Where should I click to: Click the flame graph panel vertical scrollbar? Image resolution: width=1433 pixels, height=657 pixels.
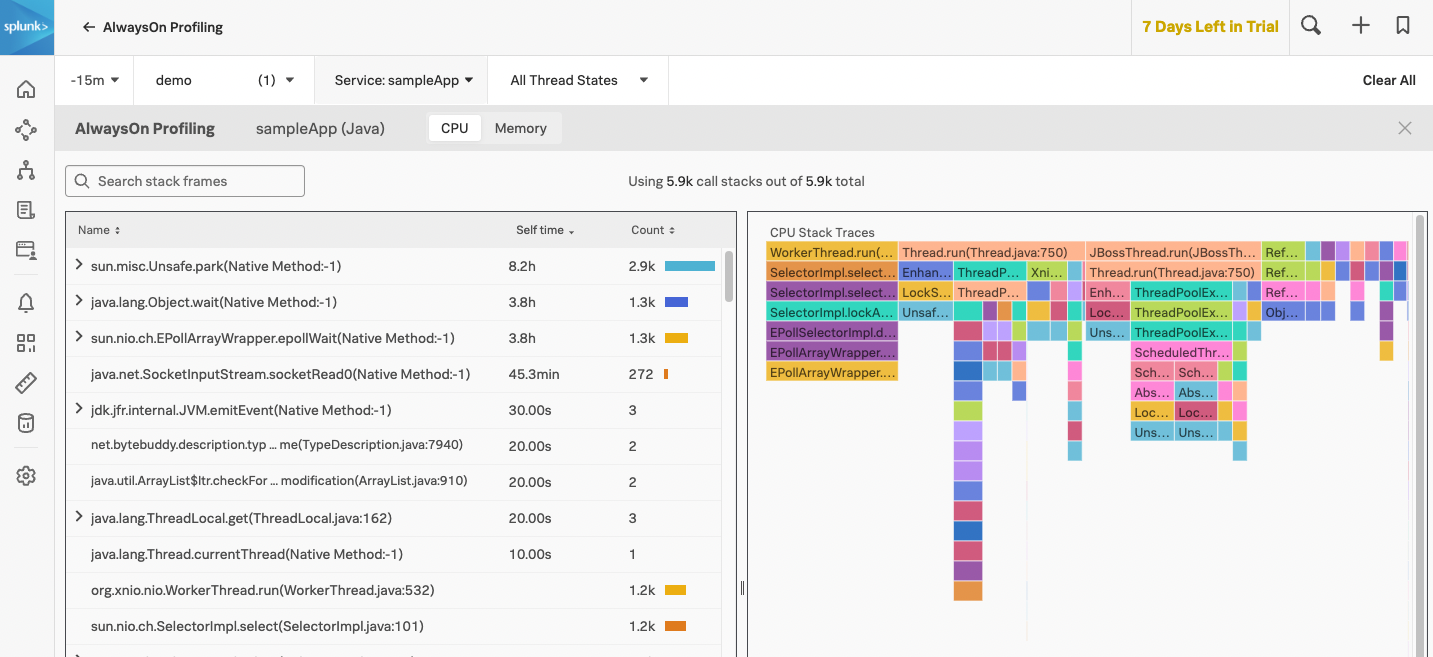1419,435
